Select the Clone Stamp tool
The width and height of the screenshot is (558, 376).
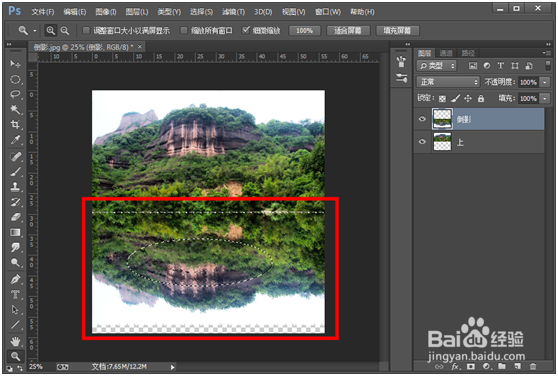(x=15, y=187)
